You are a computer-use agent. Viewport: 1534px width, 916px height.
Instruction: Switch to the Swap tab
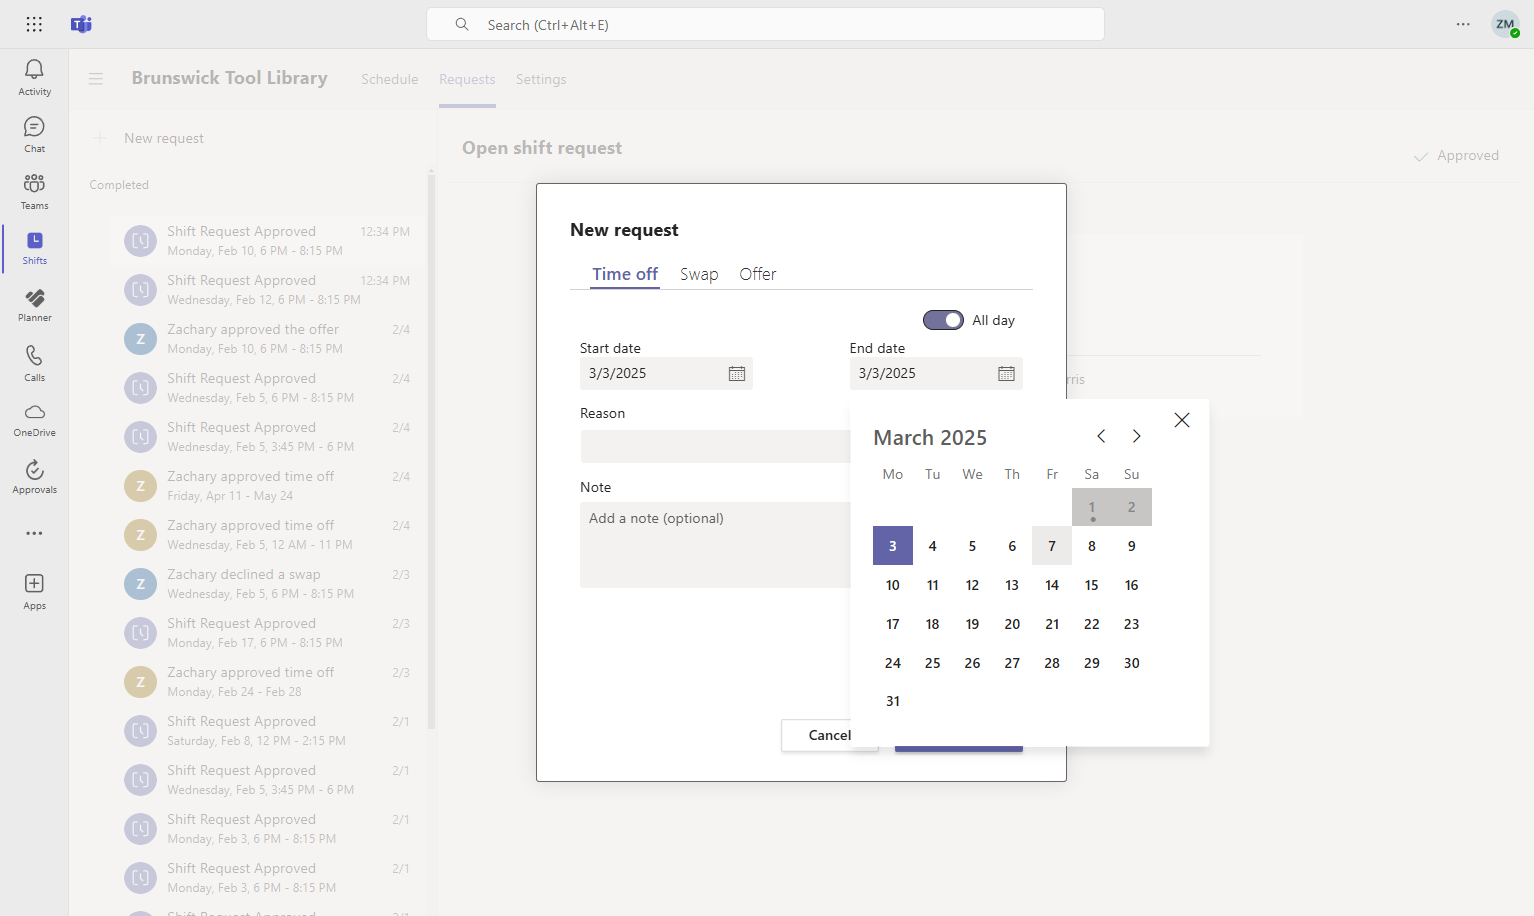pyautogui.click(x=699, y=274)
